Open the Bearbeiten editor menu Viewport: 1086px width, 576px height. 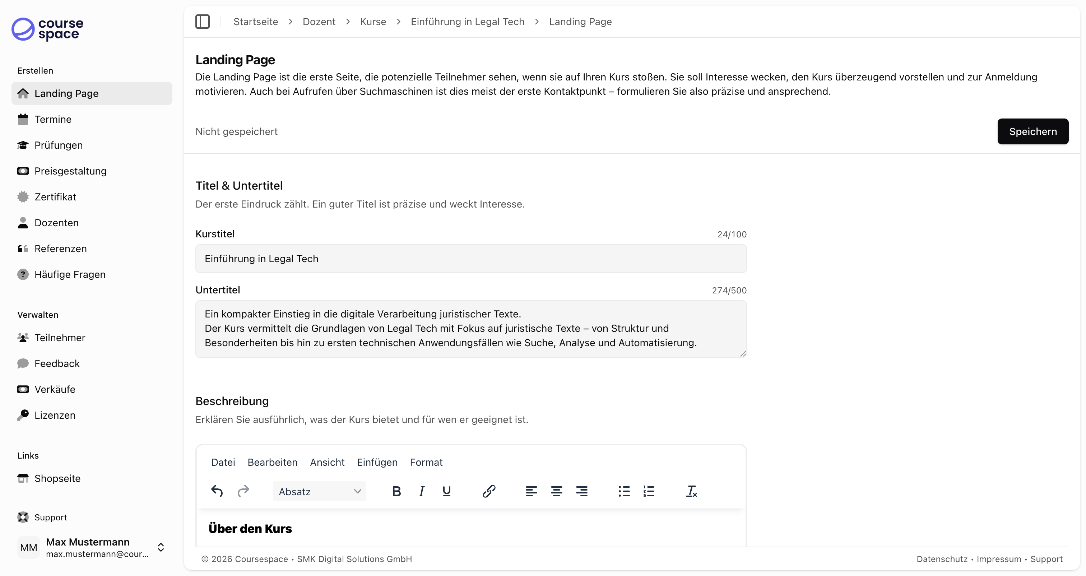click(273, 462)
